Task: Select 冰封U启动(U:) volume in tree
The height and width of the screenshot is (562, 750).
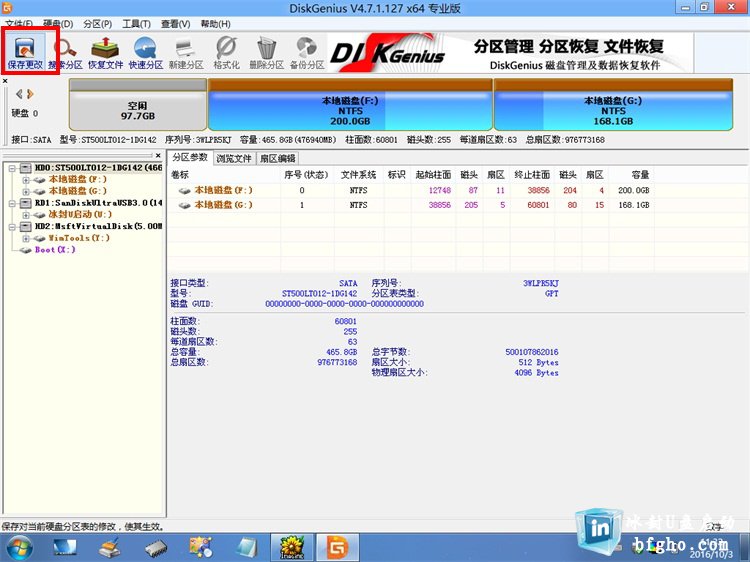Action: pos(80,214)
